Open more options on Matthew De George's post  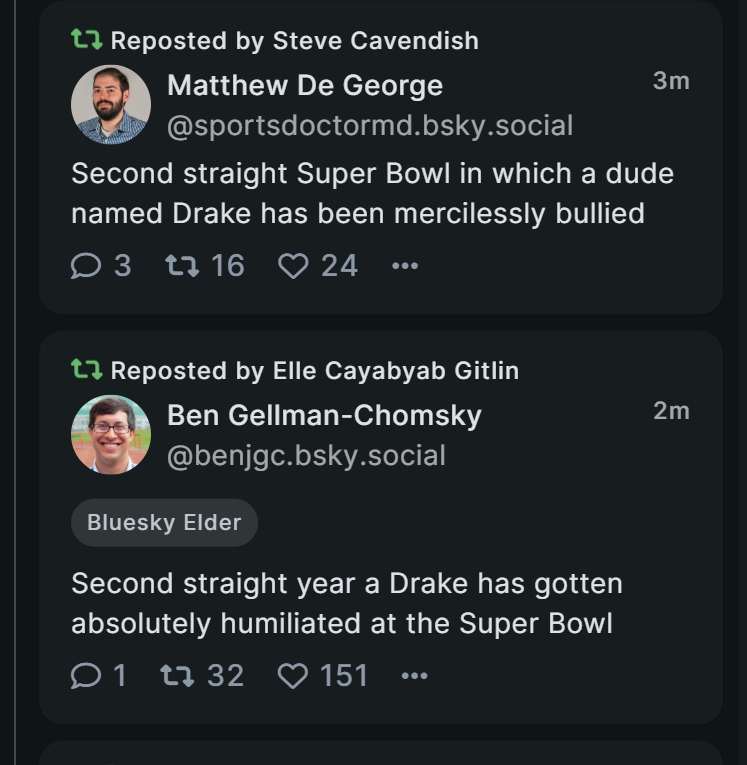click(x=404, y=266)
